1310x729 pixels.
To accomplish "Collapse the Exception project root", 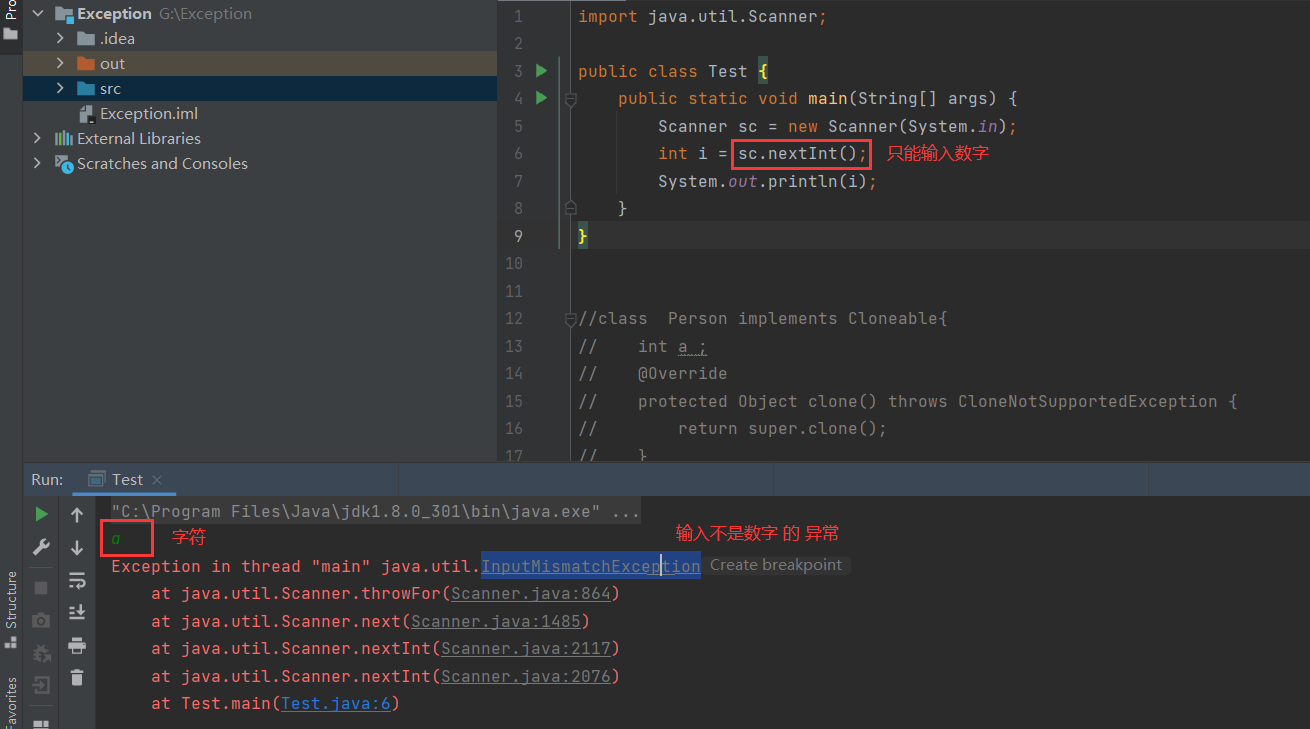I will coord(37,14).
